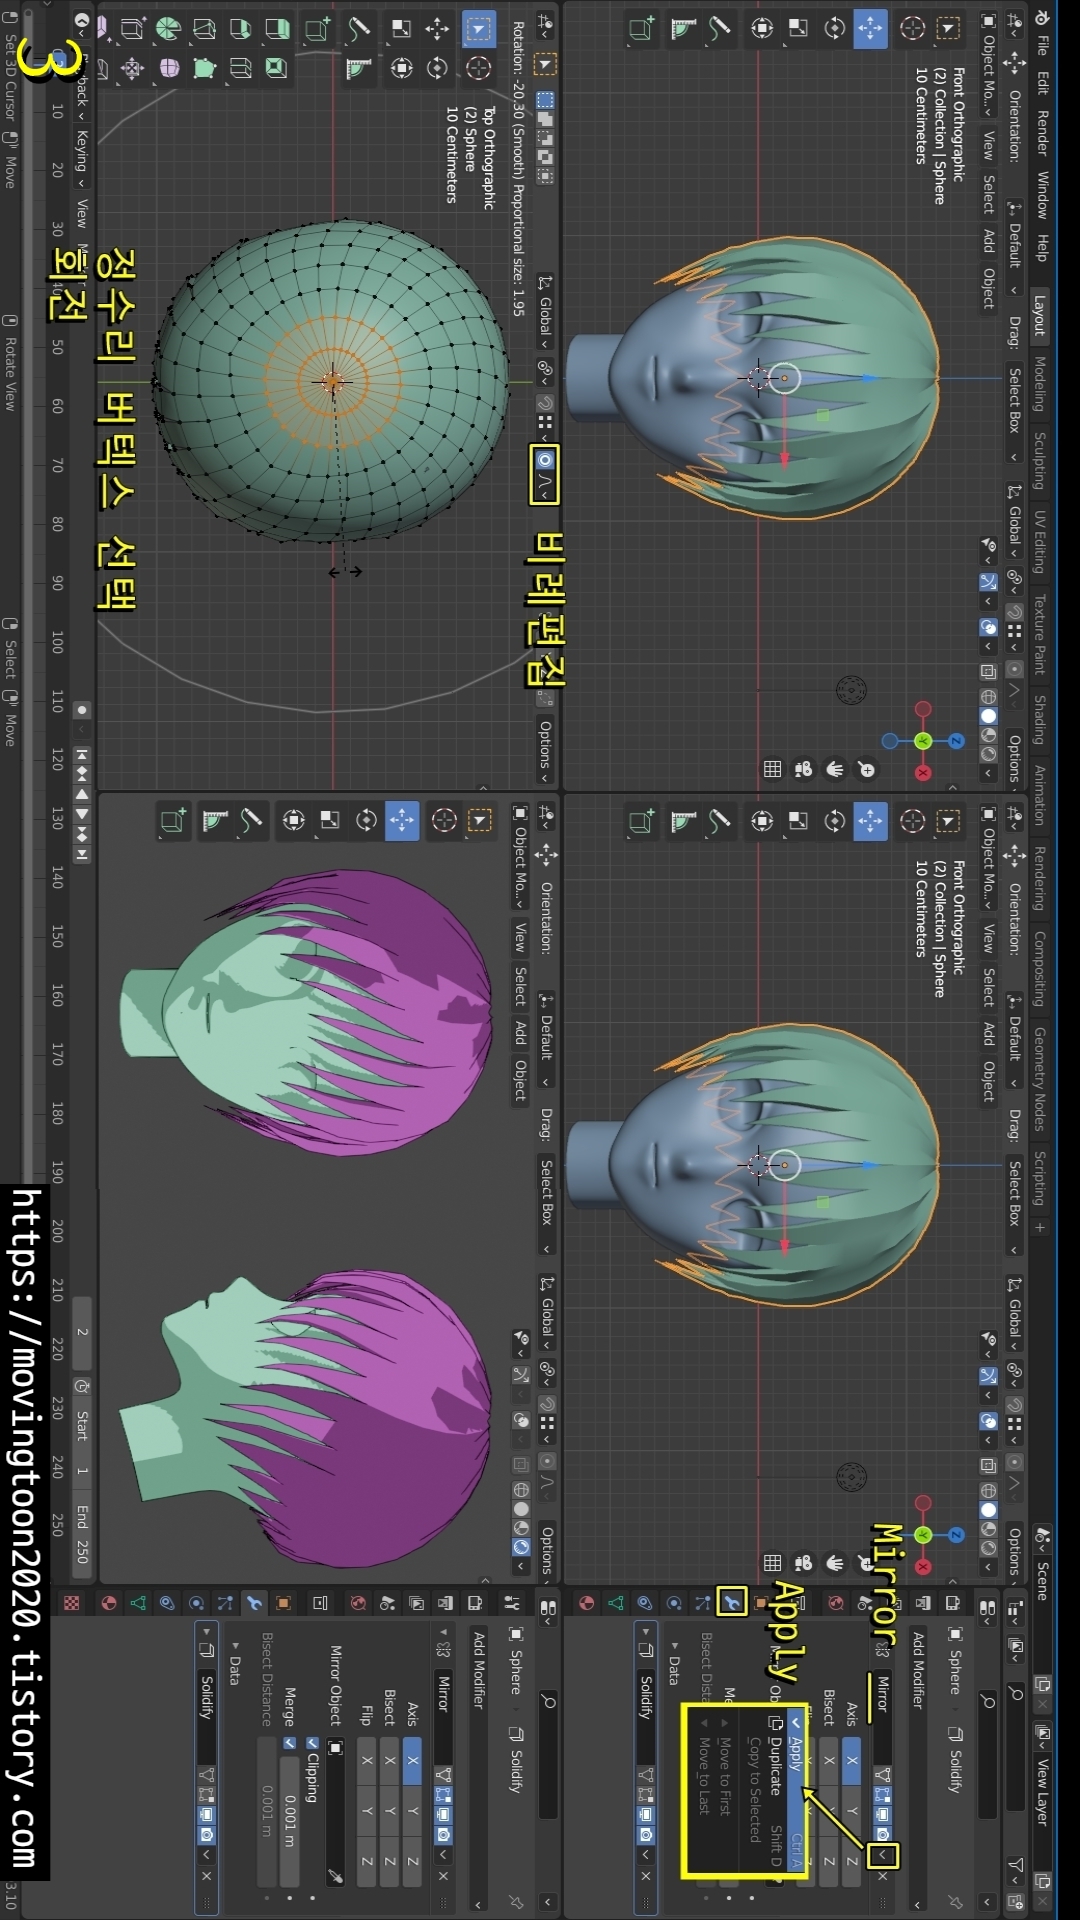
Task: Open the Help menu
Action: tap(1042, 249)
